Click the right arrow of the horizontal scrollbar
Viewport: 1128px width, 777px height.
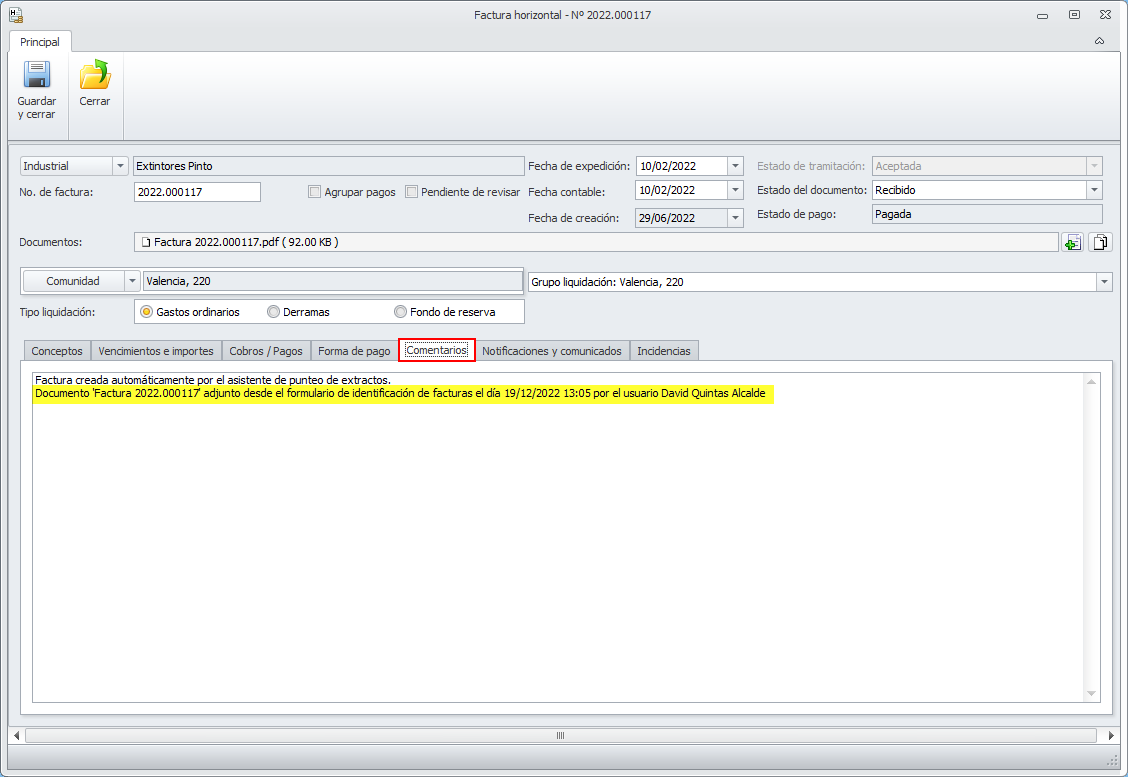tap(1111, 735)
